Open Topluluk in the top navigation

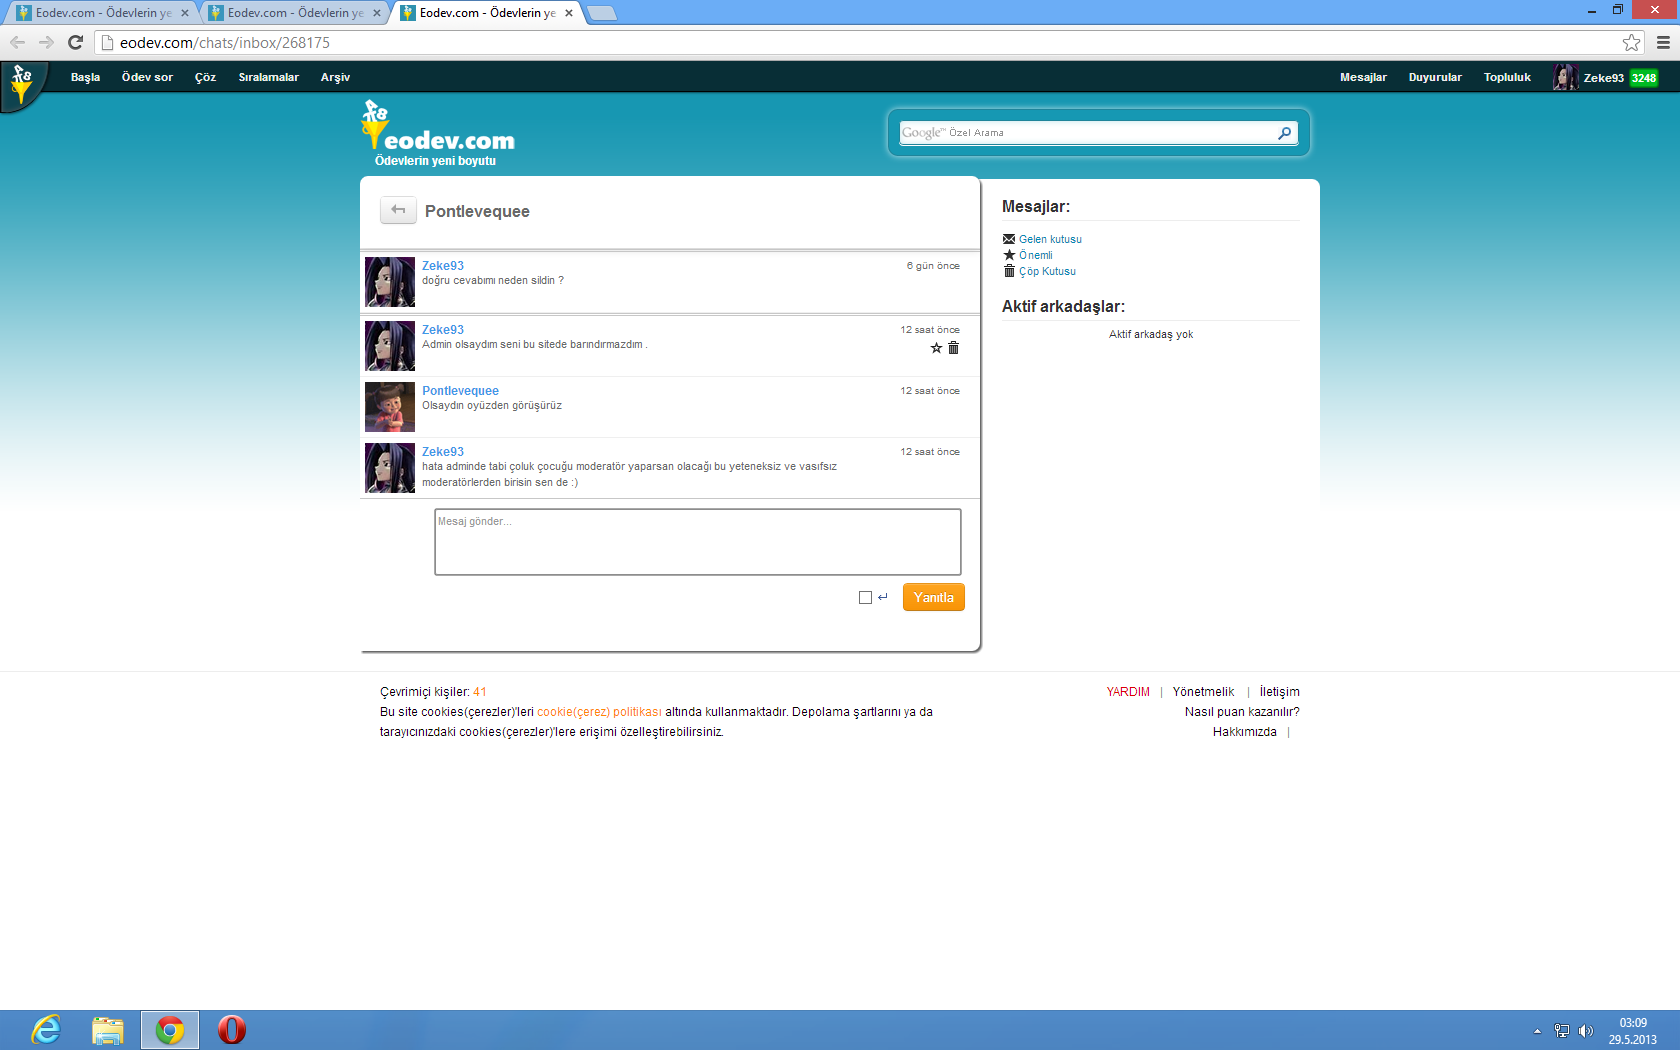(x=1507, y=77)
